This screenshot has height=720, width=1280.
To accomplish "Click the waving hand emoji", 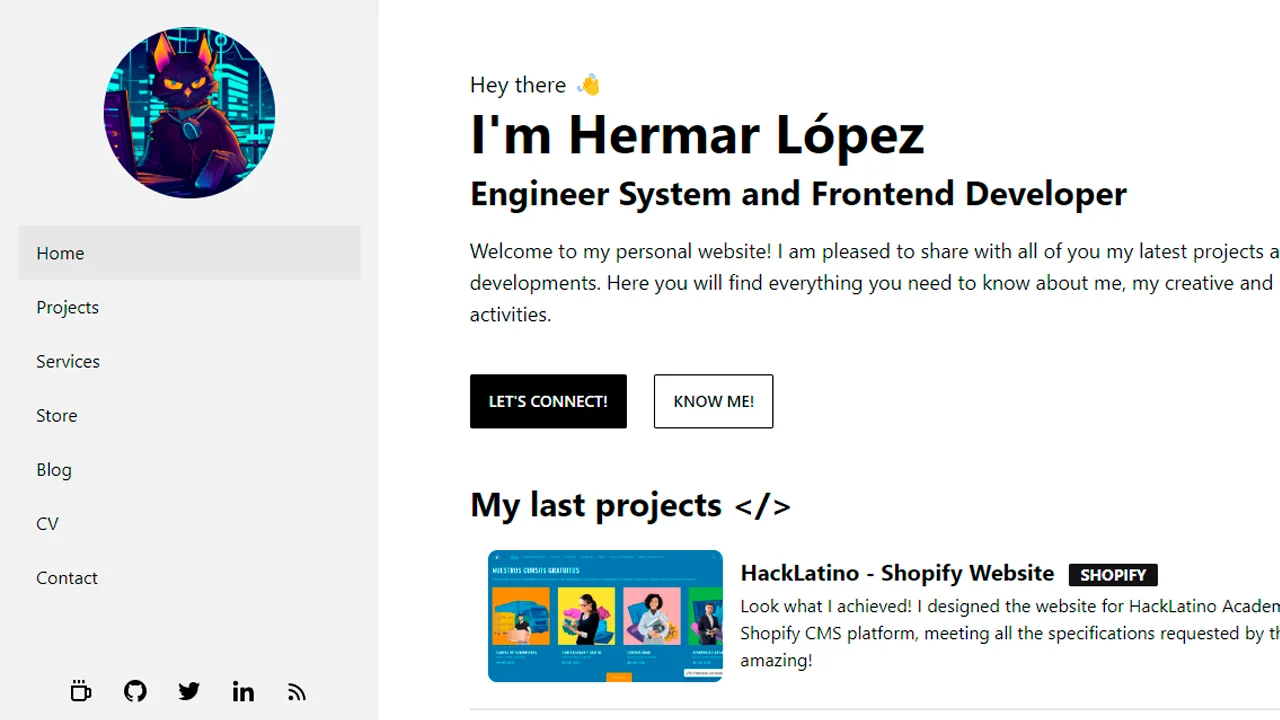I will pyautogui.click(x=589, y=85).
